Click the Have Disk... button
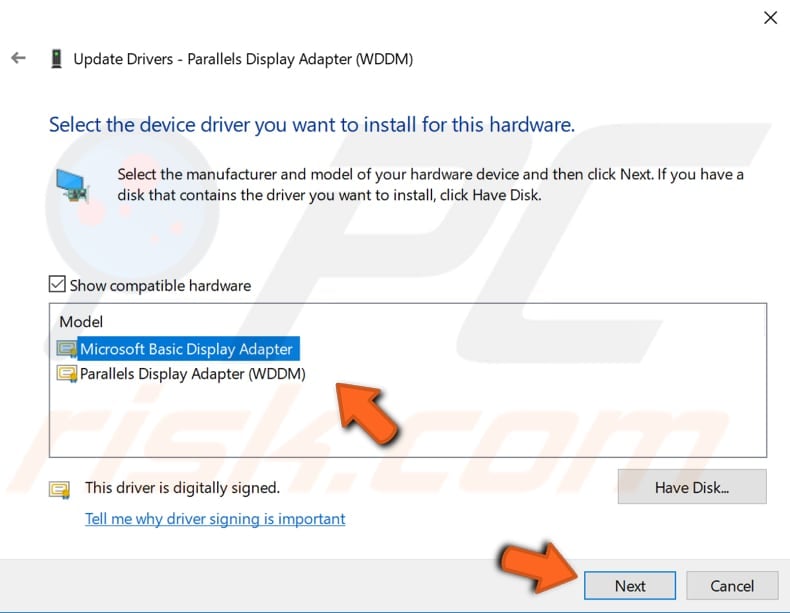Image resolution: width=790 pixels, height=613 pixels. [x=692, y=487]
